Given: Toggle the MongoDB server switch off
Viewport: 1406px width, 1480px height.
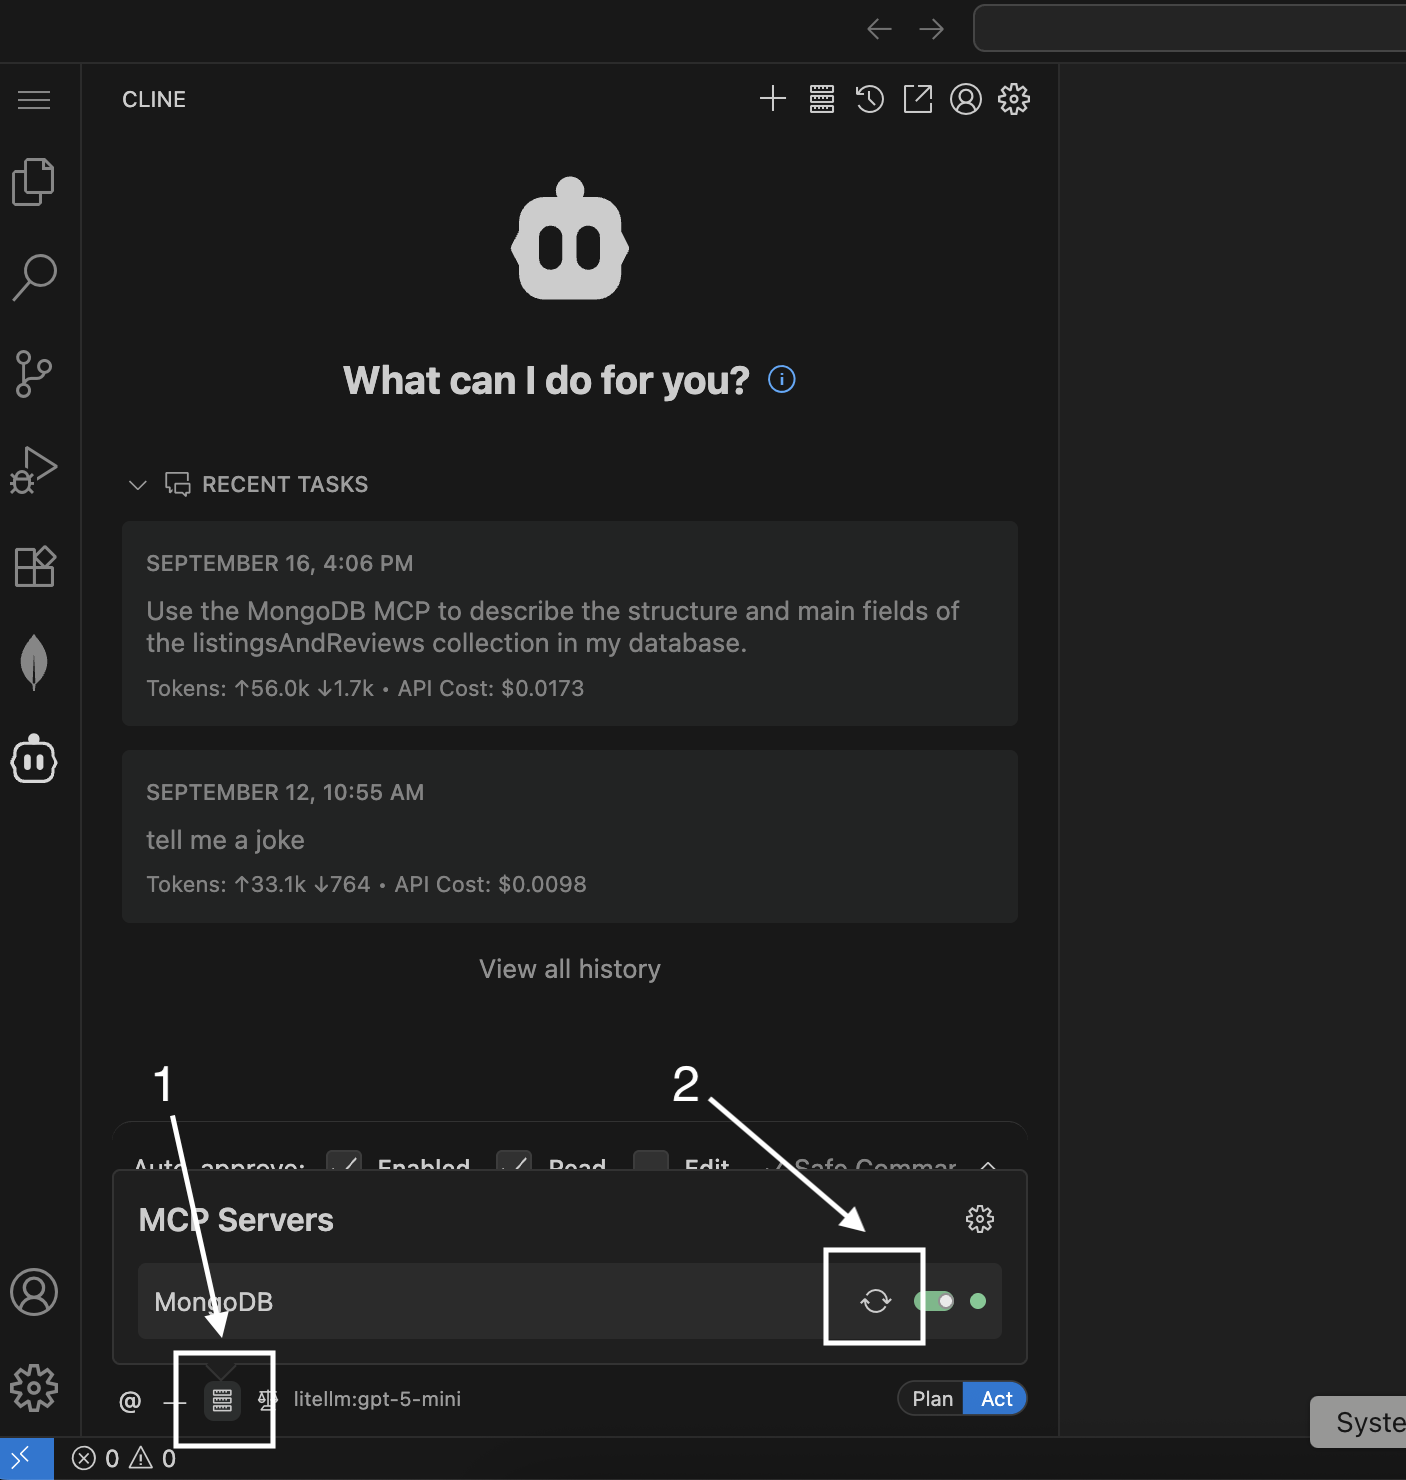Looking at the screenshot, I should [934, 1301].
